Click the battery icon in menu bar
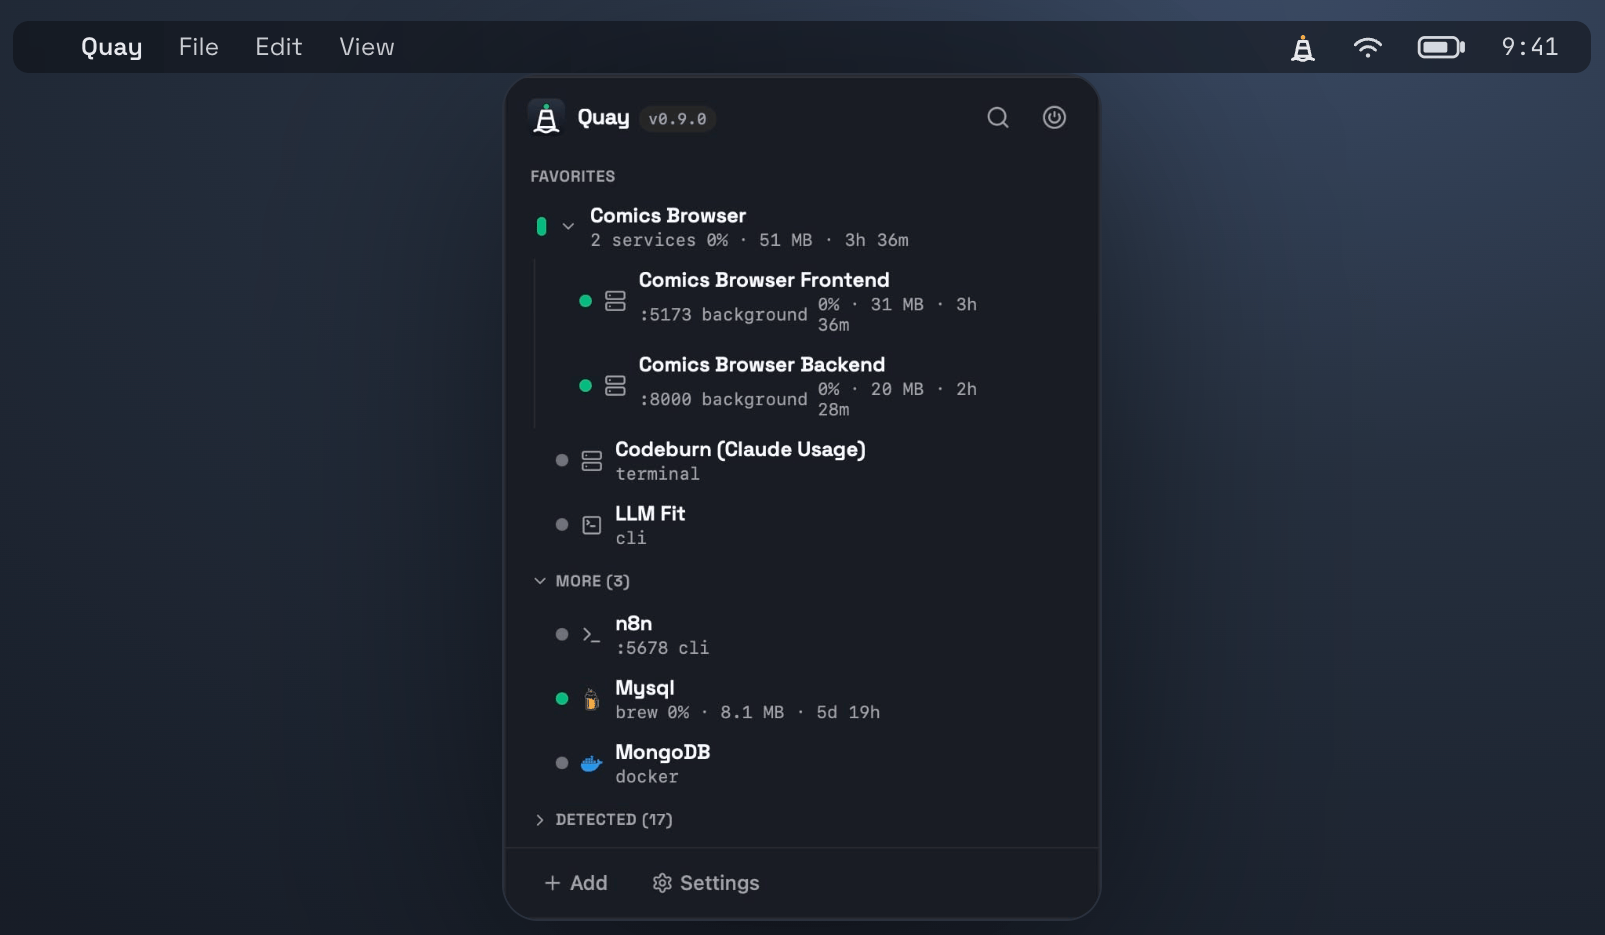The image size is (1605, 935). pyautogui.click(x=1441, y=47)
